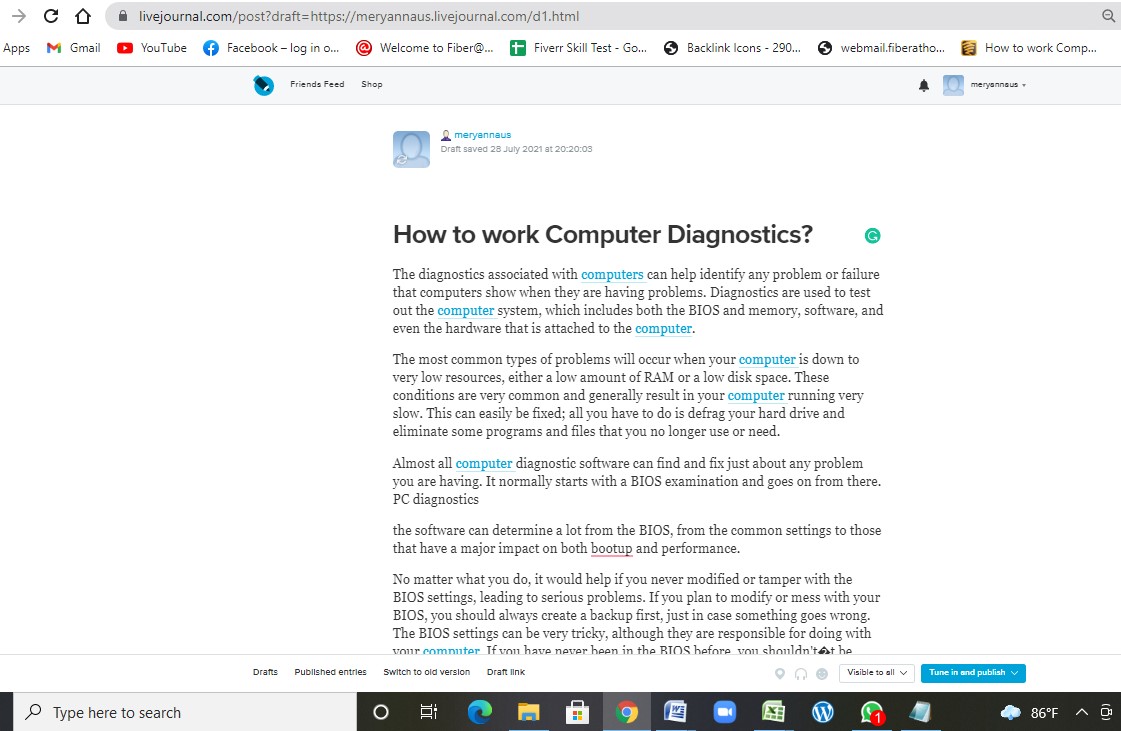1121x731 pixels.
Task: Click Switch to old version
Action: click(427, 672)
